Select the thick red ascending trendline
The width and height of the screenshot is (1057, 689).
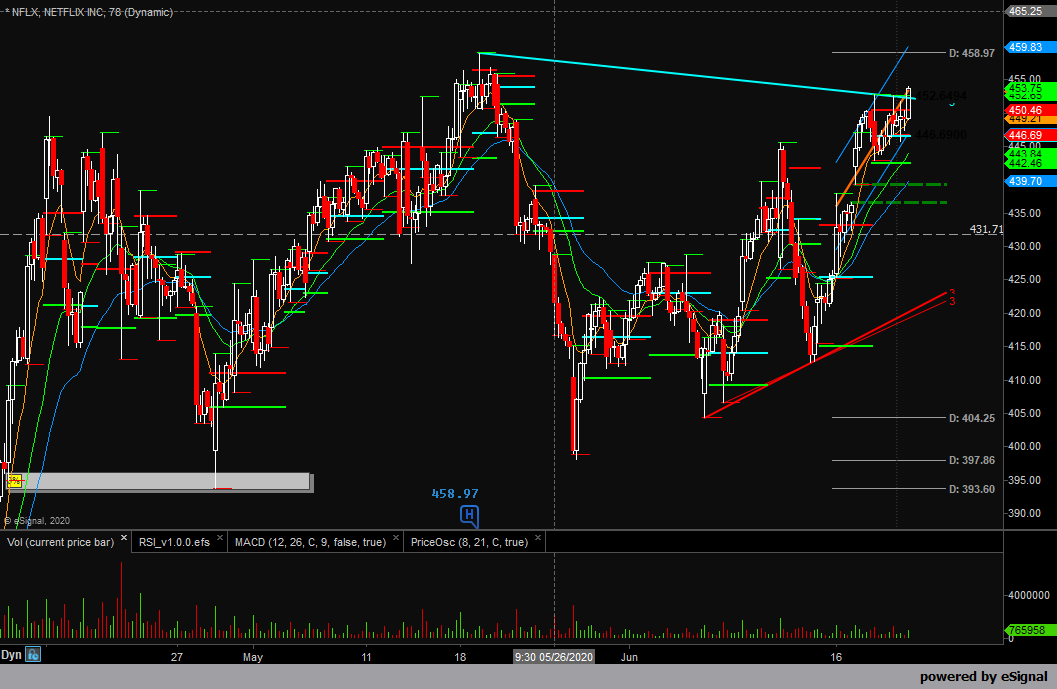click(826, 355)
